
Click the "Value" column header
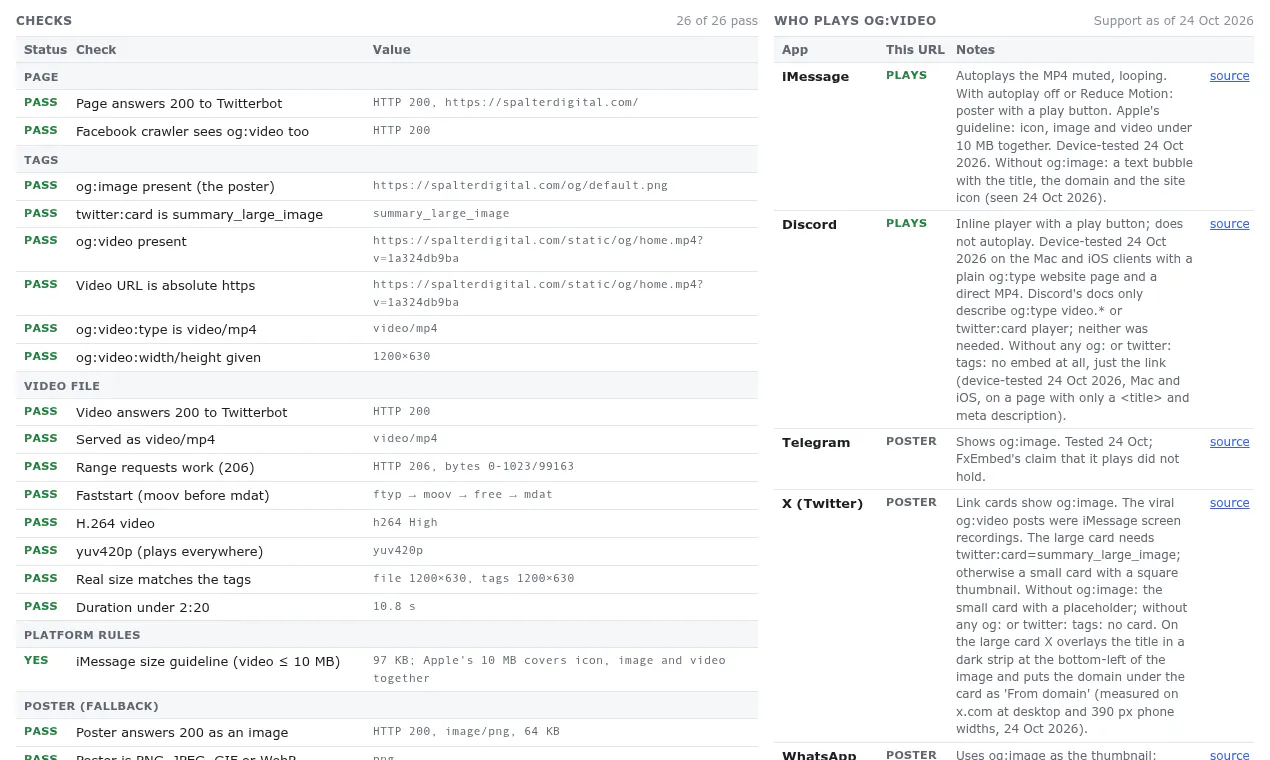pos(392,50)
